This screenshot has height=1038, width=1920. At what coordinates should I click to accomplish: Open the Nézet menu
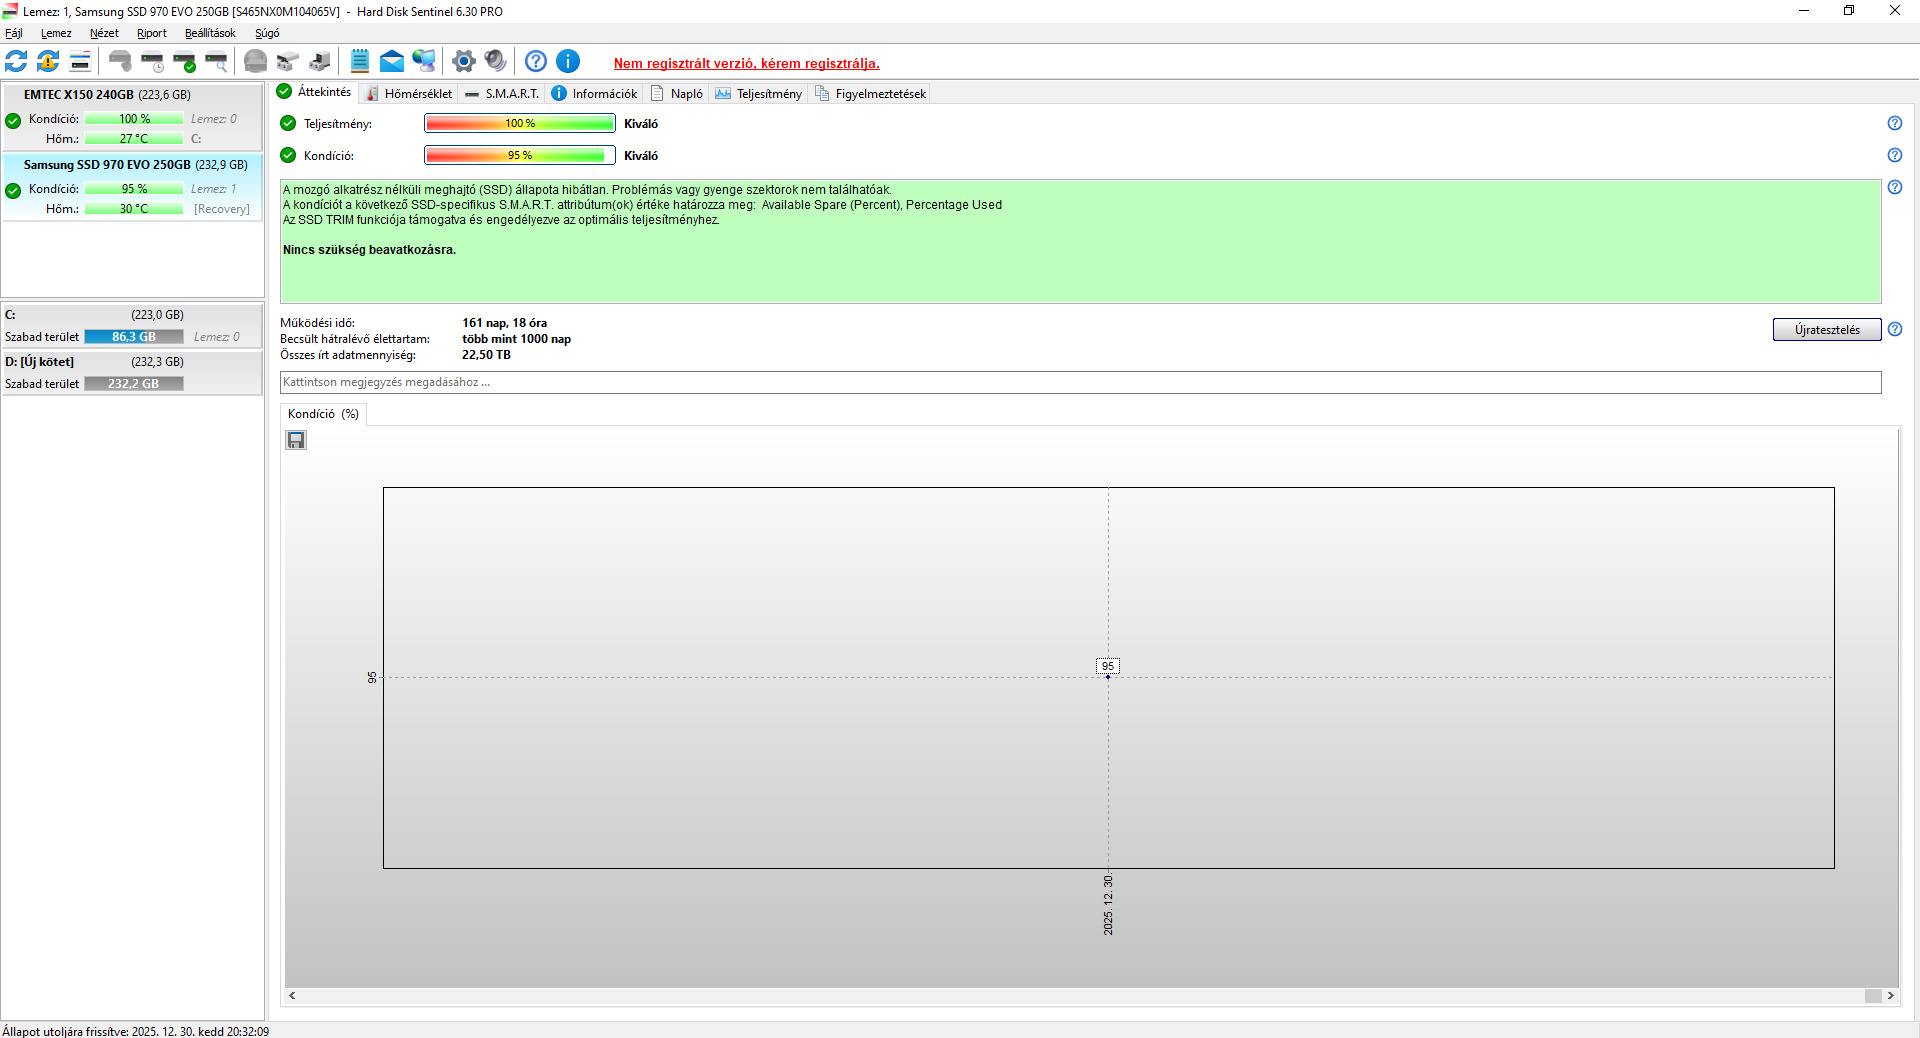(x=104, y=33)
